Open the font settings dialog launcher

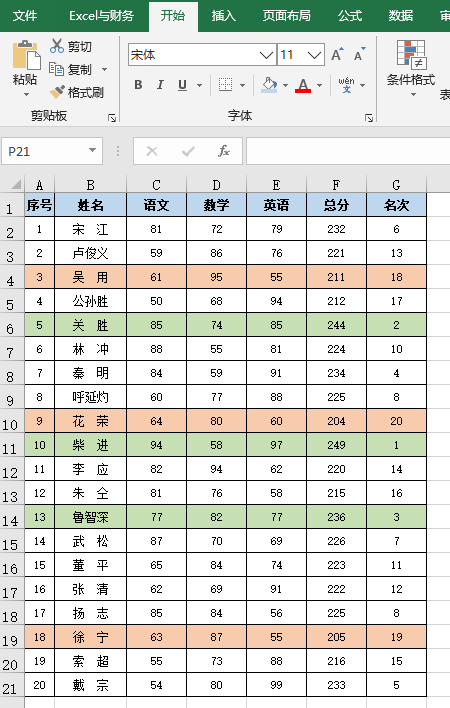369,118
